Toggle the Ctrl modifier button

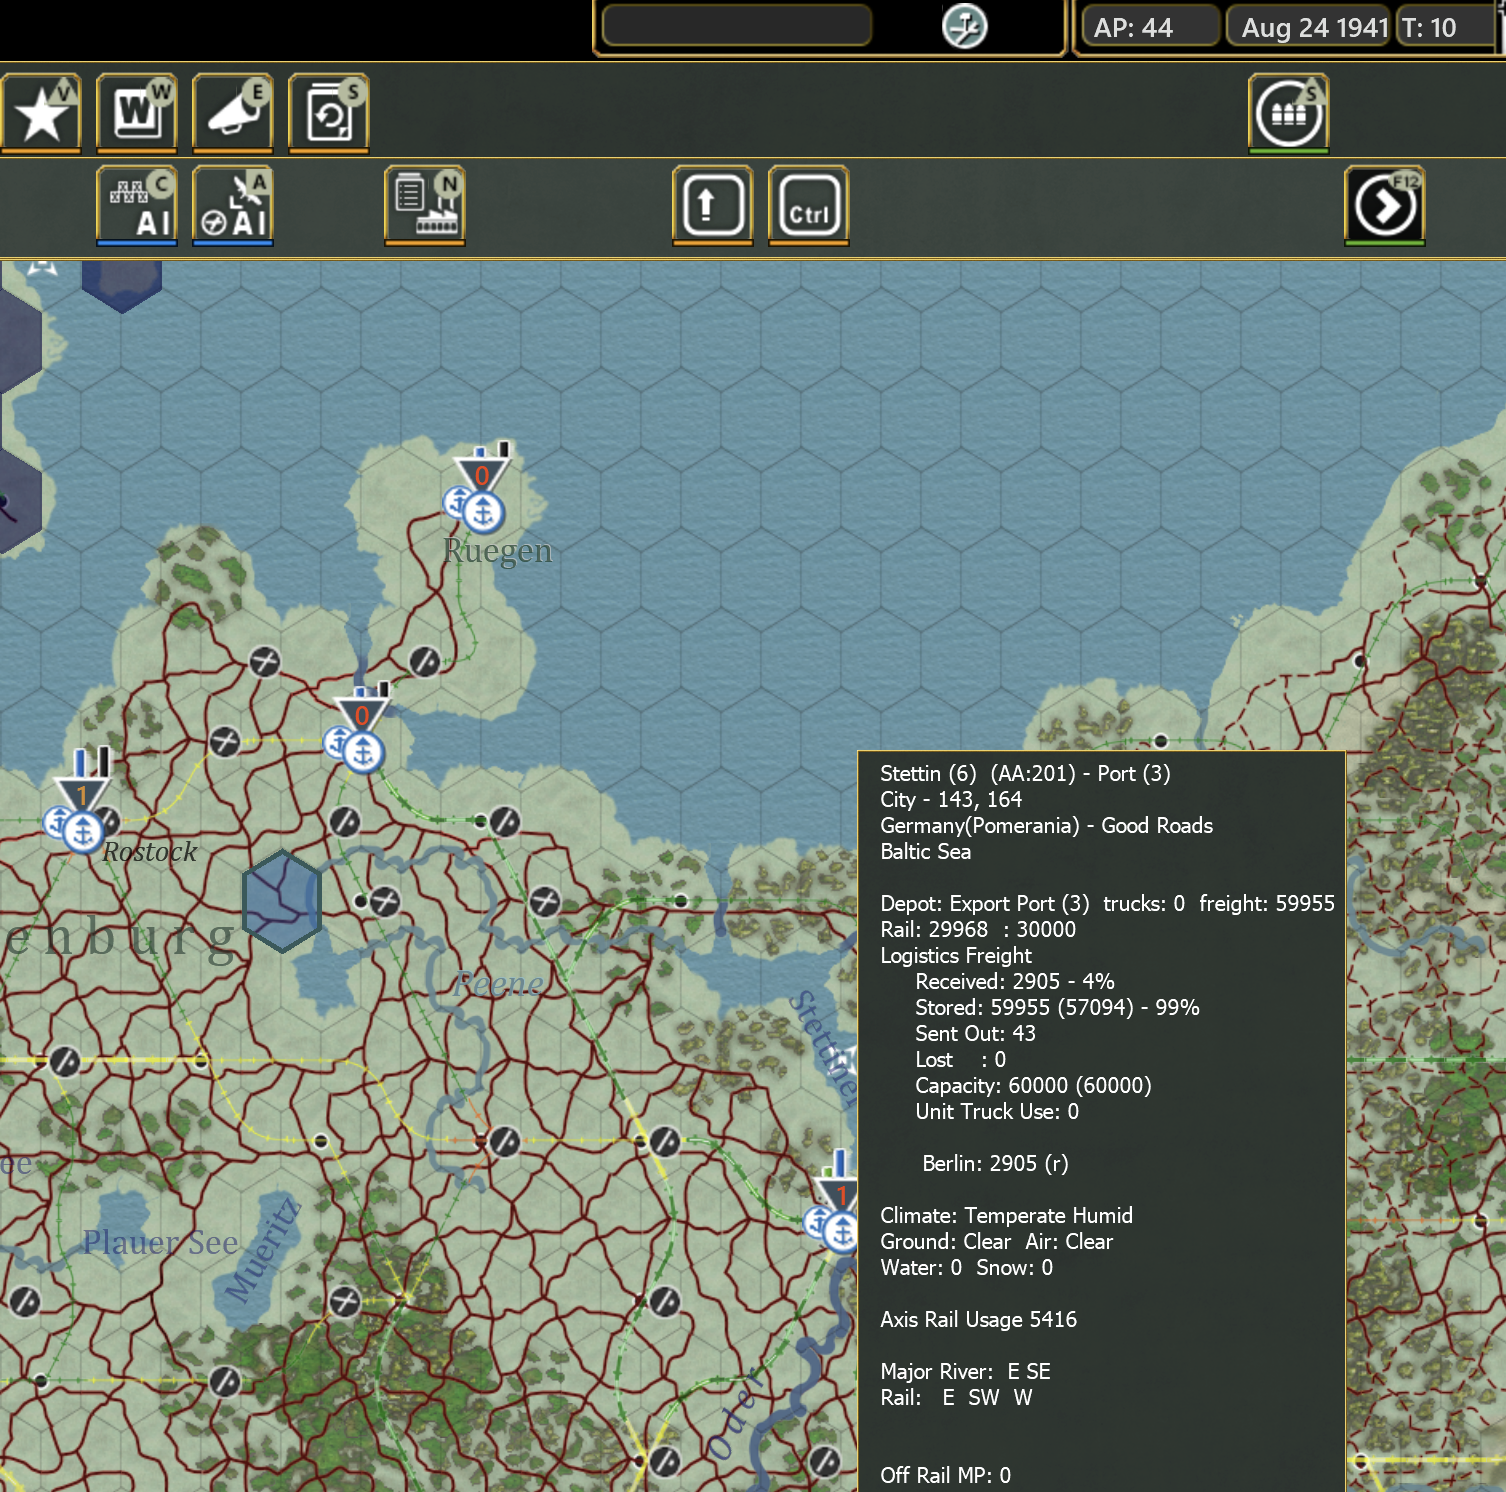tap(807, 205)
